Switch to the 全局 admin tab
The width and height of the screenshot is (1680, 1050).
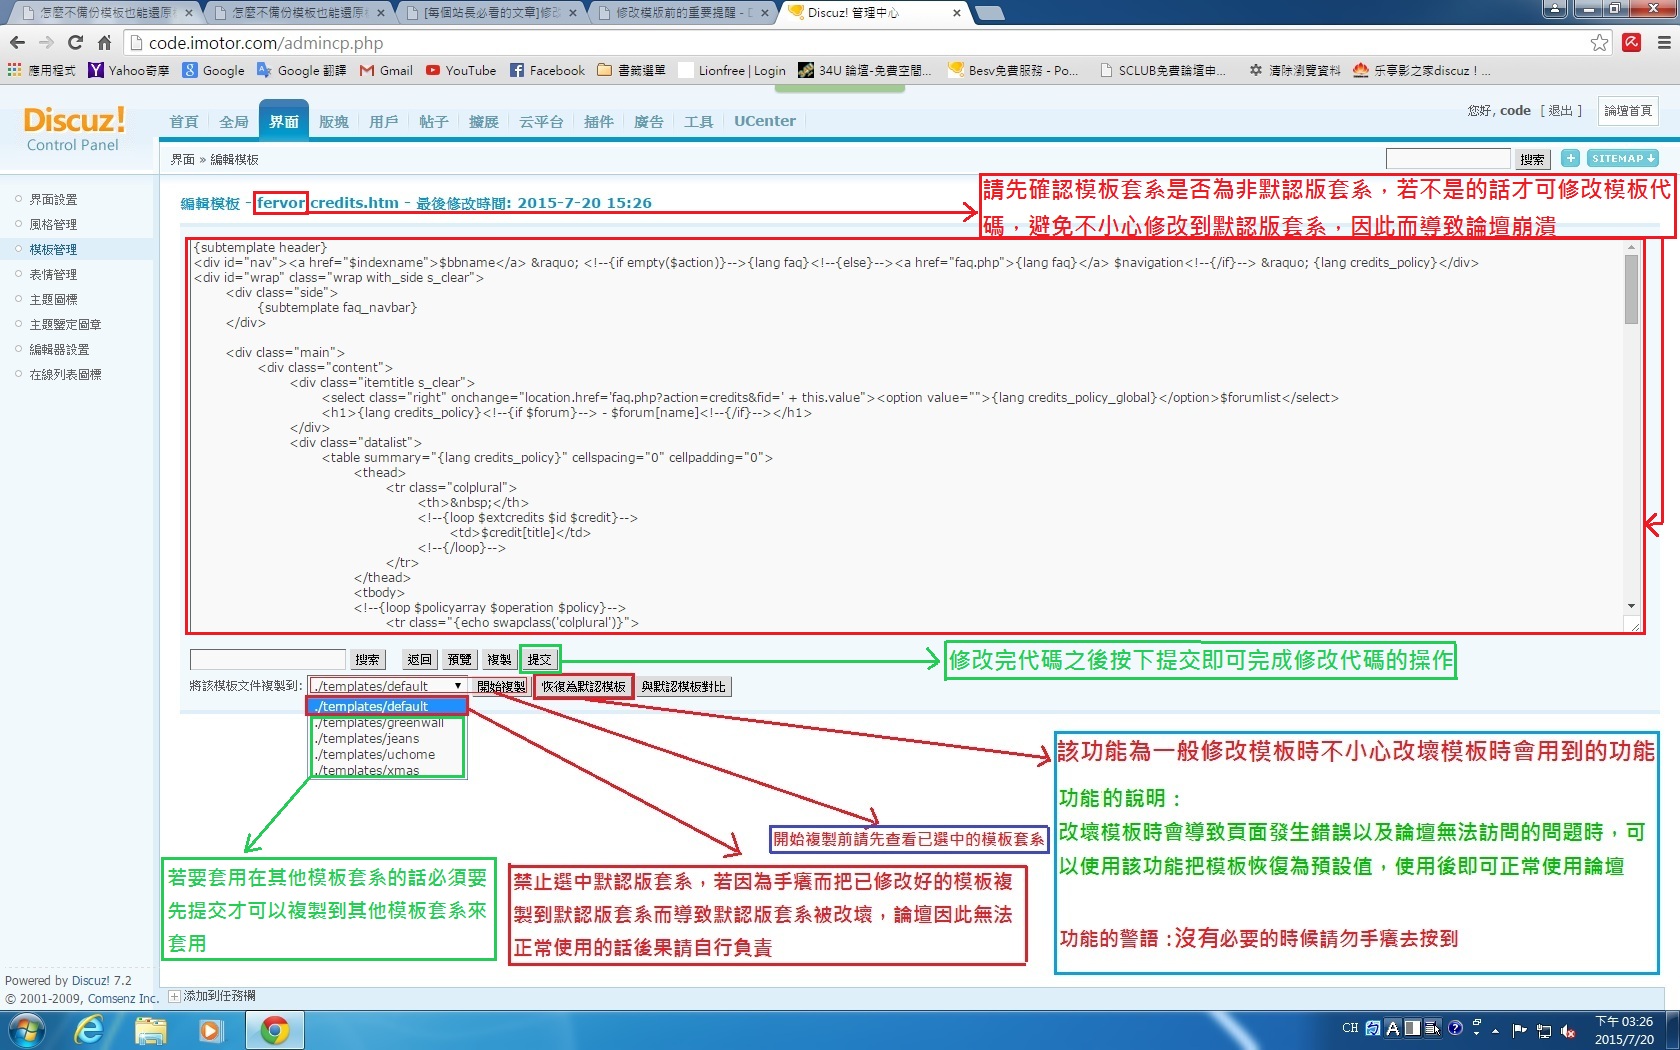coord(234,122)
